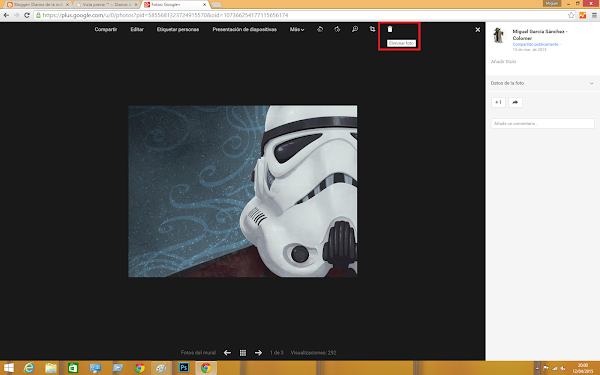Go to the previous photo arrow

coord(227,353)
